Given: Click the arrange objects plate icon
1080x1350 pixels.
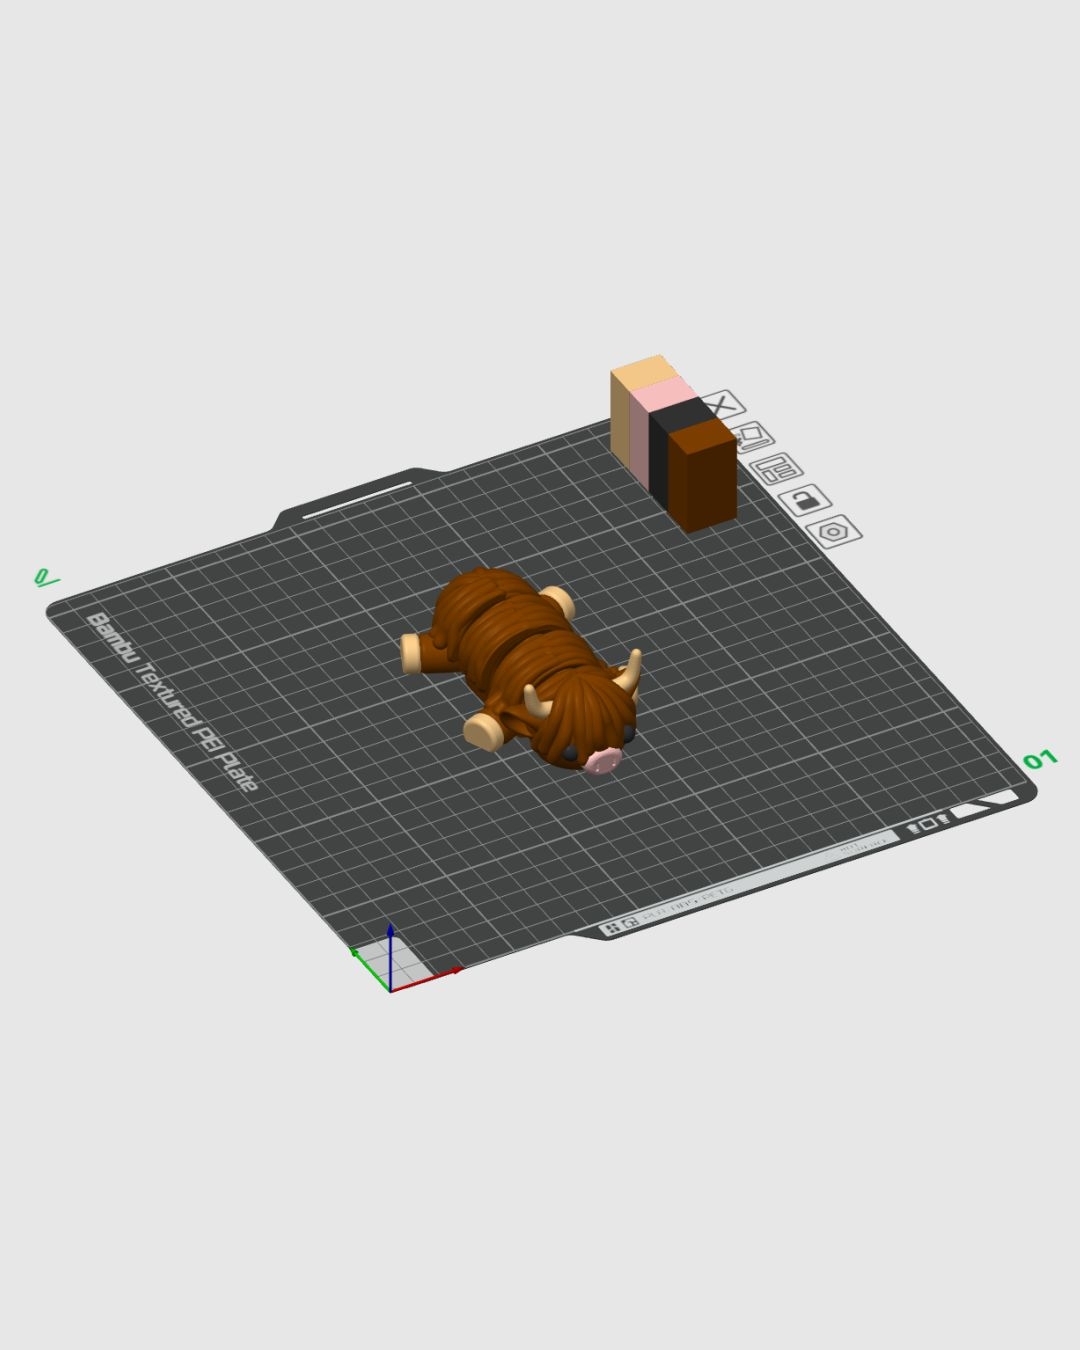Looking at the screenshot, I should click(x=778, y=468).
